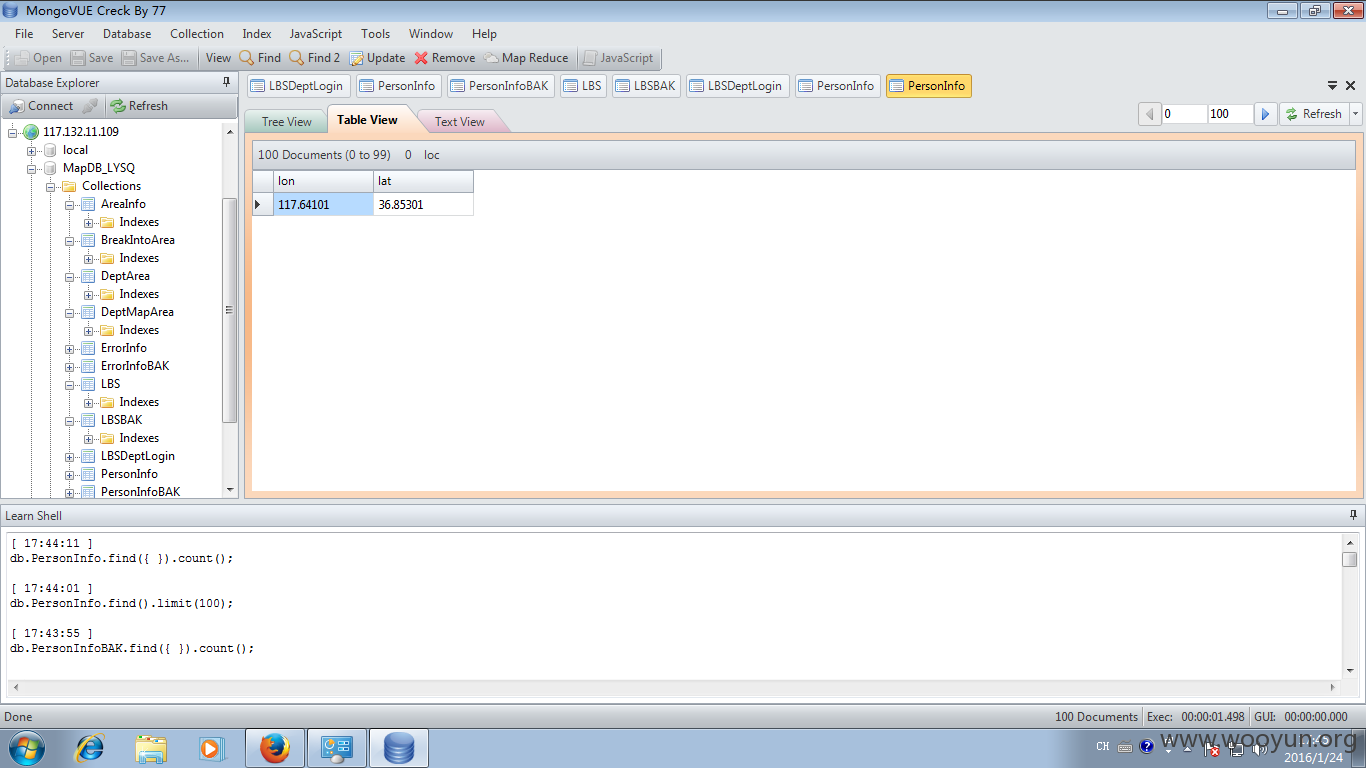Open the File menu
The width and height of the screenshot is (1366, 768).
(24, 34)
